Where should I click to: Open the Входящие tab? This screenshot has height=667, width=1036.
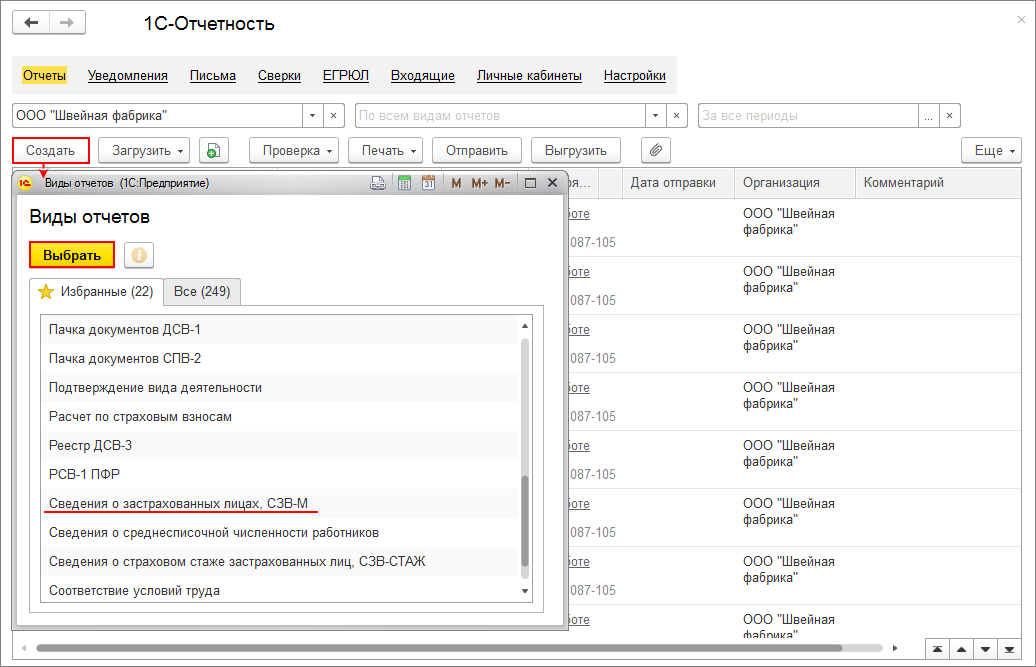tap(423, 76)
